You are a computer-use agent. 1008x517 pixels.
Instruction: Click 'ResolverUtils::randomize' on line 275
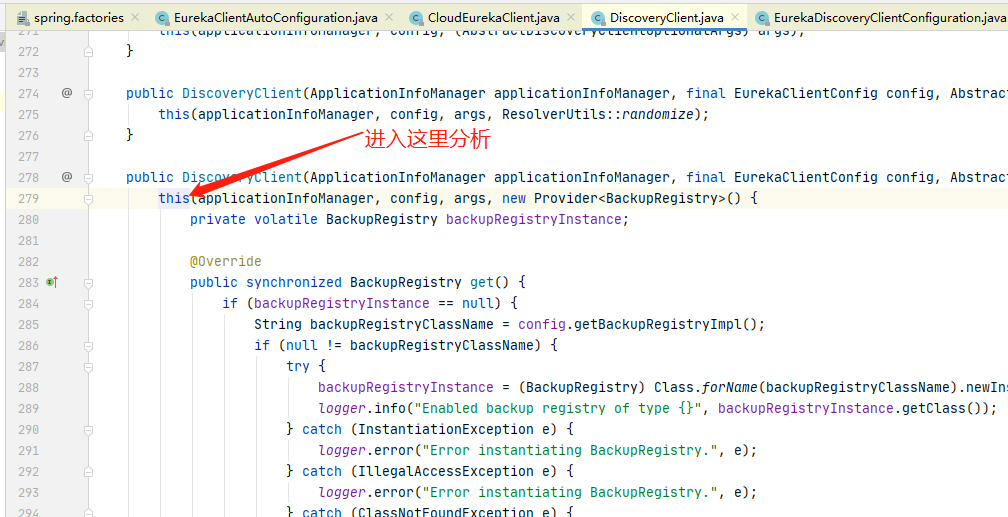pos(598,114)
